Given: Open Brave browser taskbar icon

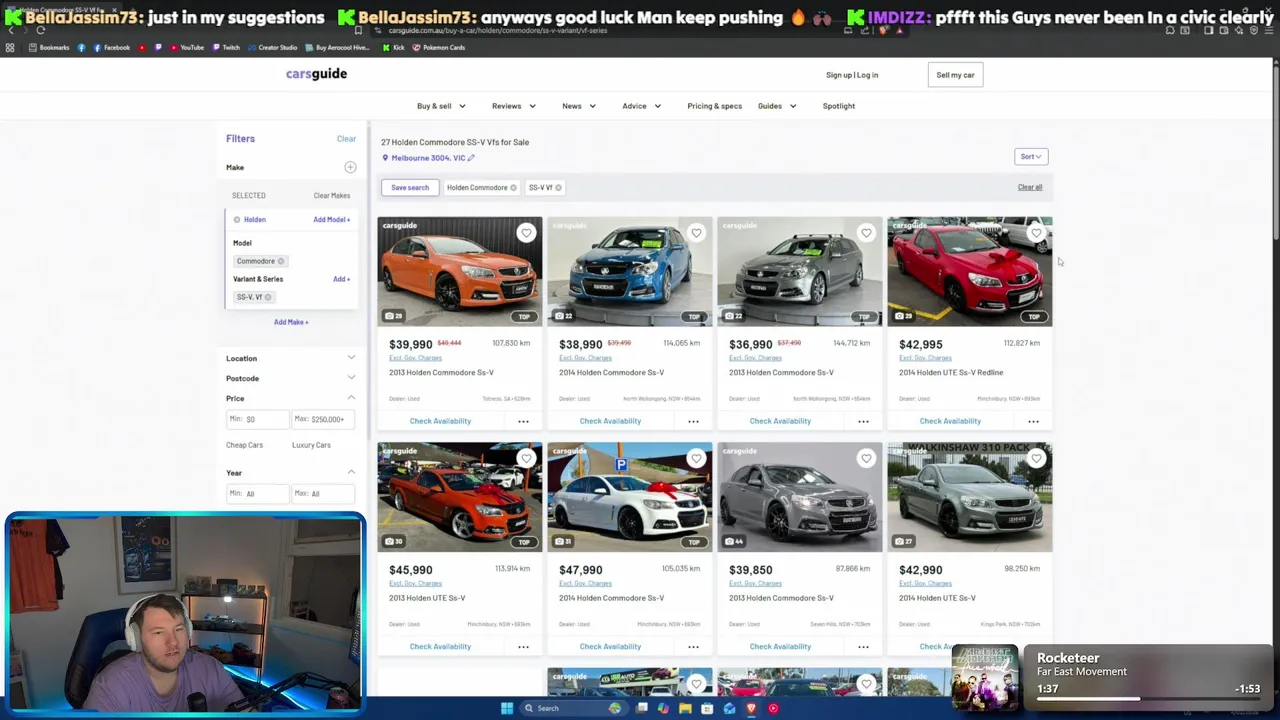Looking at the screenshot, I should pos(751,708).
